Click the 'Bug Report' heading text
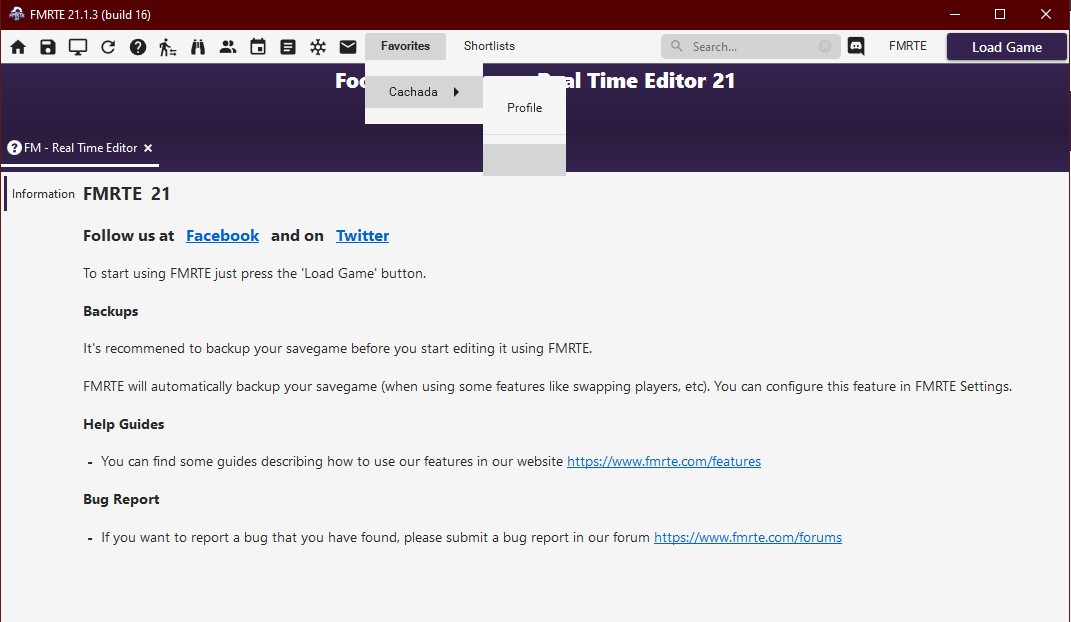The width and height of the screenshot is (1071, 622). click(122, 499)
